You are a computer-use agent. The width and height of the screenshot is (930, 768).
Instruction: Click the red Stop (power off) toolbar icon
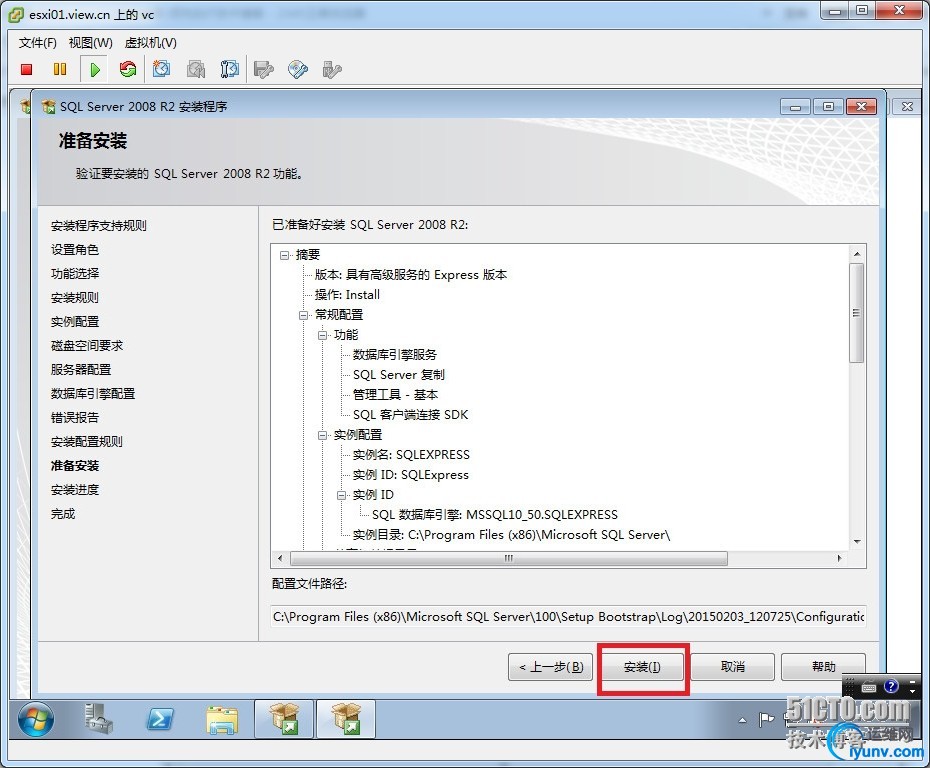(26, 69)
